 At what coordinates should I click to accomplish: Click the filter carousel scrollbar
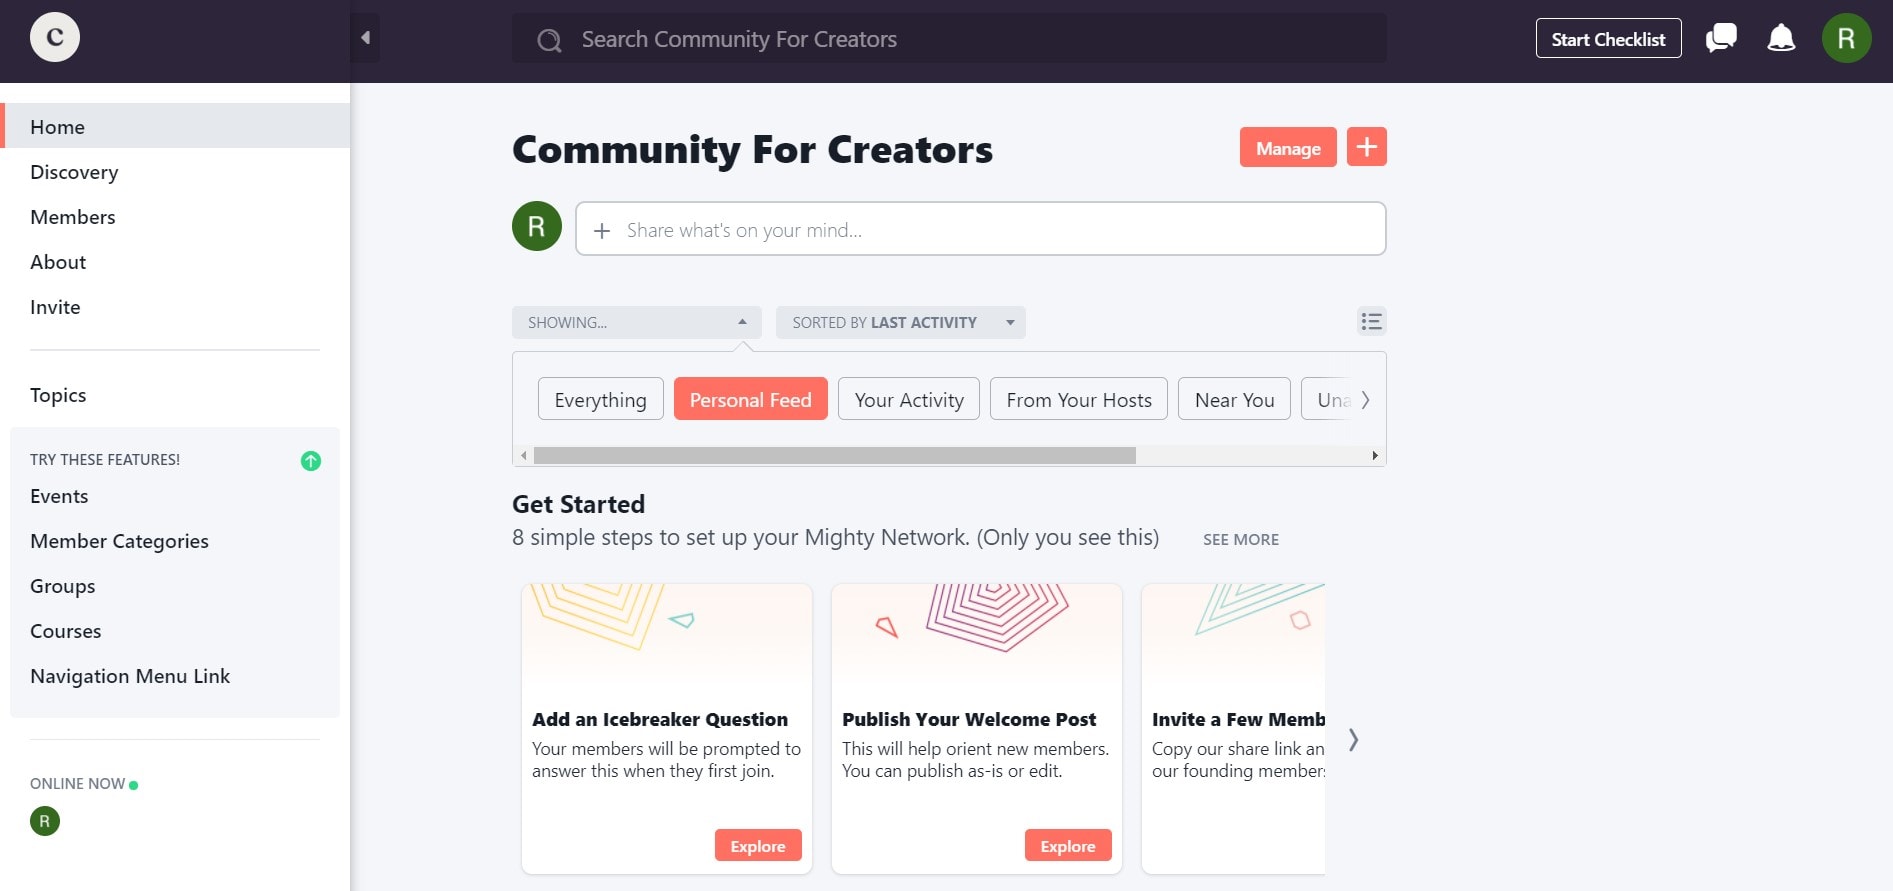coord(835,455)
